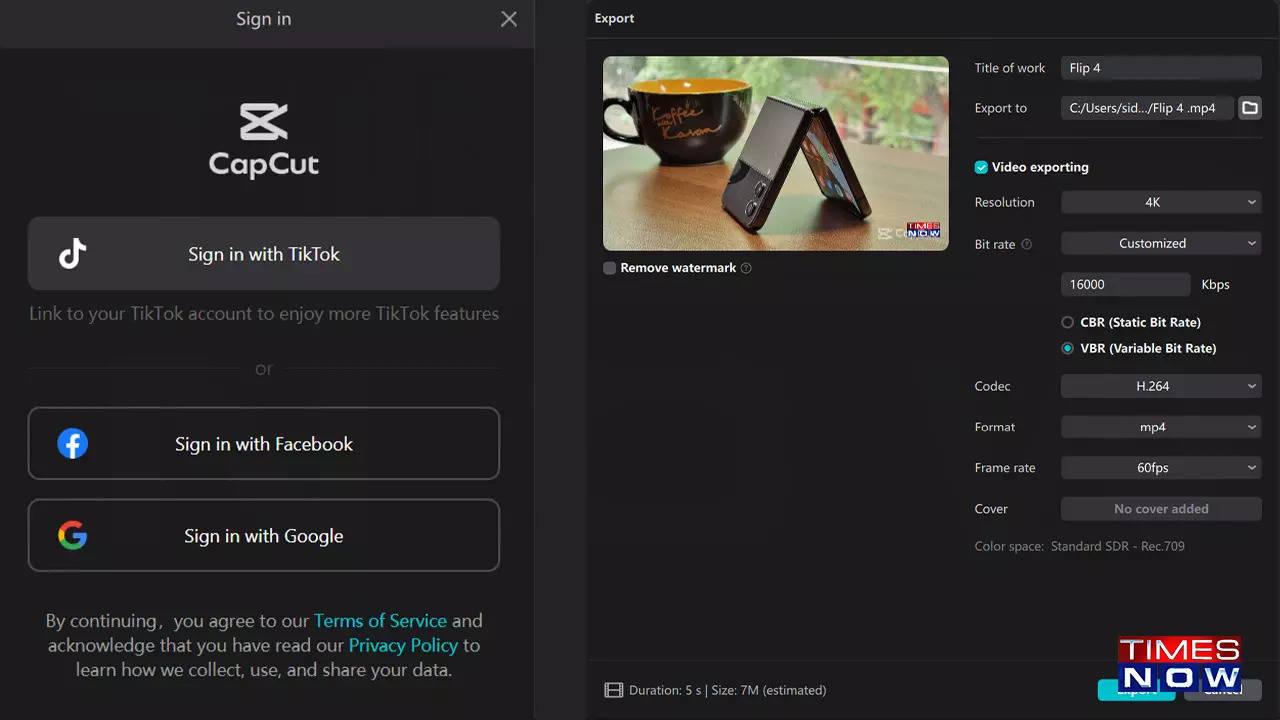Open Bit rate help info icon
Screen dimensions: 1280x720
1027,244
